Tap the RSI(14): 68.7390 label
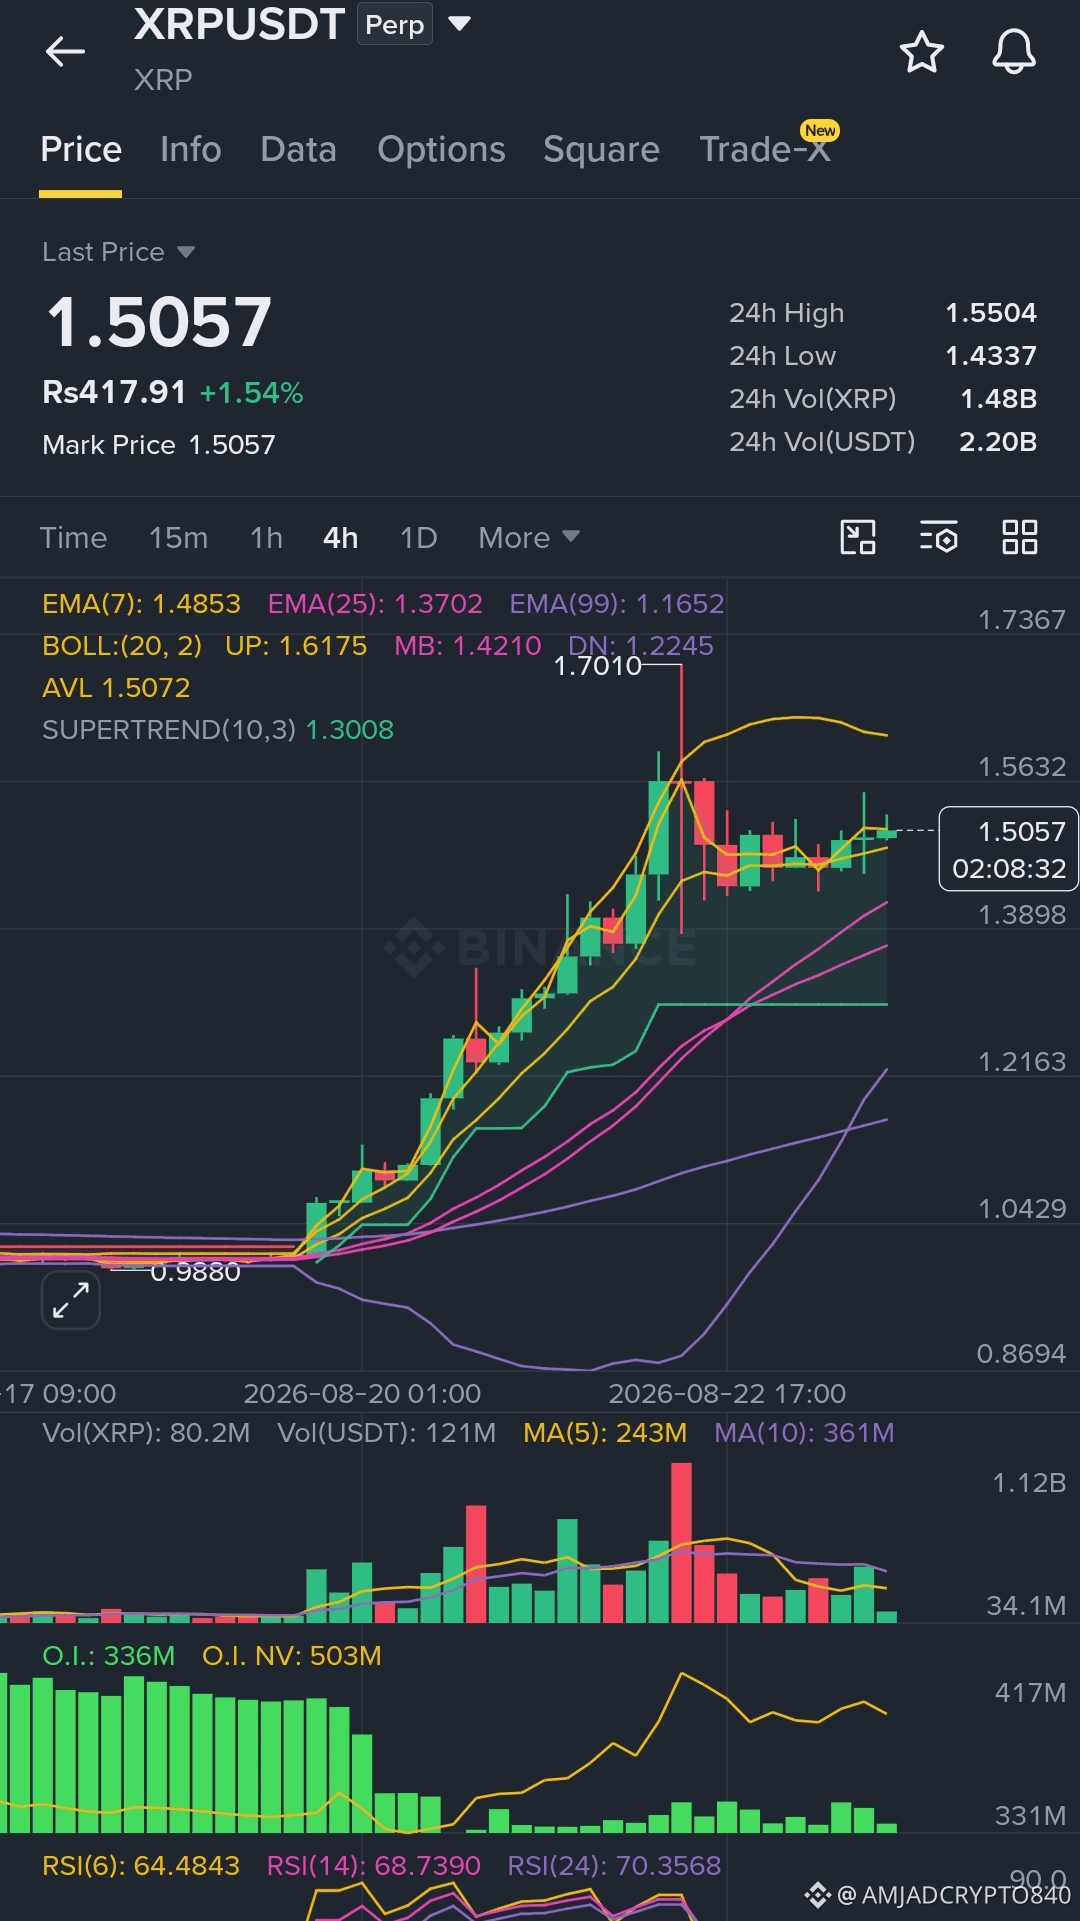This screenshot has width=1080, height=1921. [374, 1866]
